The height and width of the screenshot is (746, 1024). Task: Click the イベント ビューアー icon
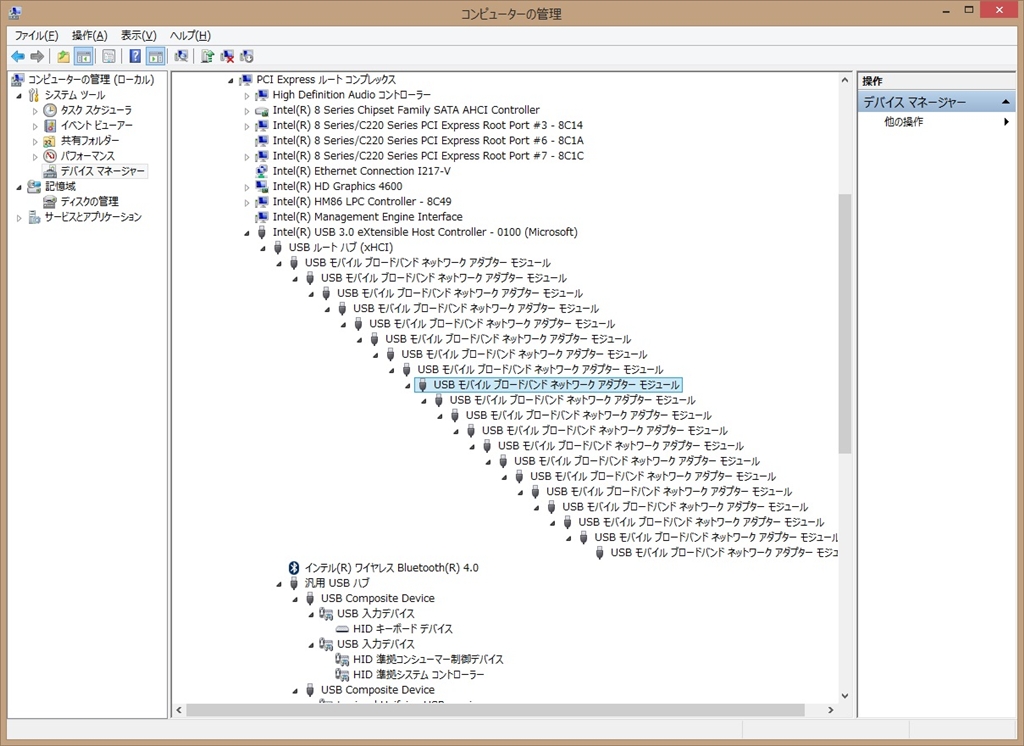click(50, 125)
